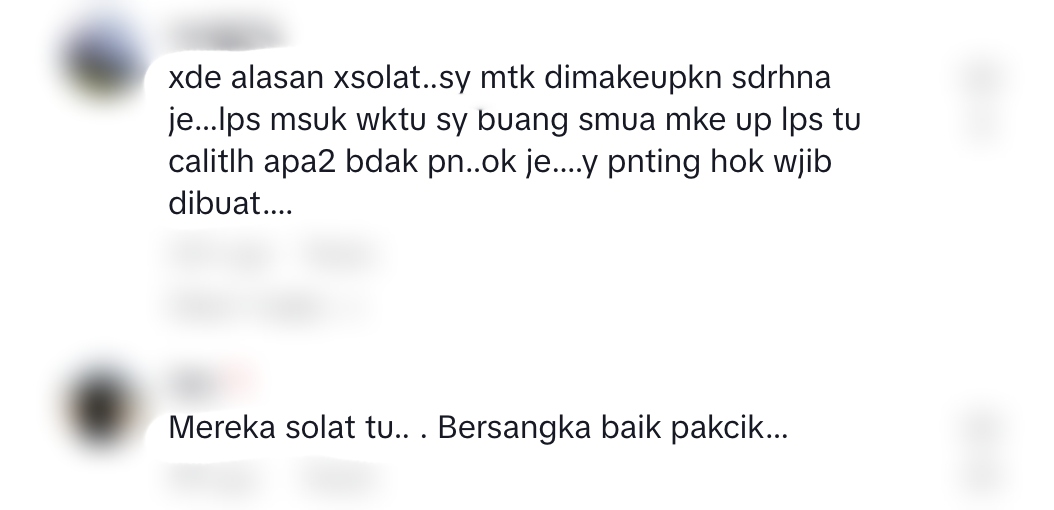
Task: Tap Reply under the 'Bersangka baik pakcik' comment
Action: click(x=338, y=479)
